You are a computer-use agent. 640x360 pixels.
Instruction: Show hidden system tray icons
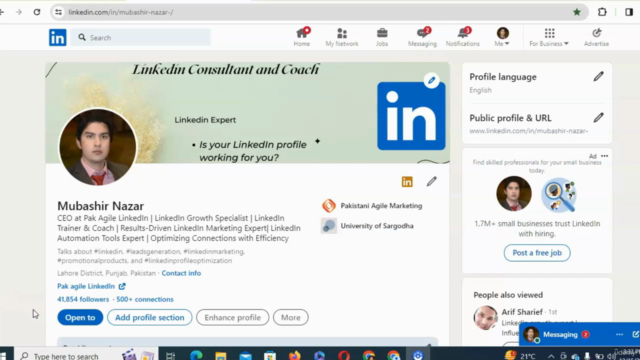(551, 356)
